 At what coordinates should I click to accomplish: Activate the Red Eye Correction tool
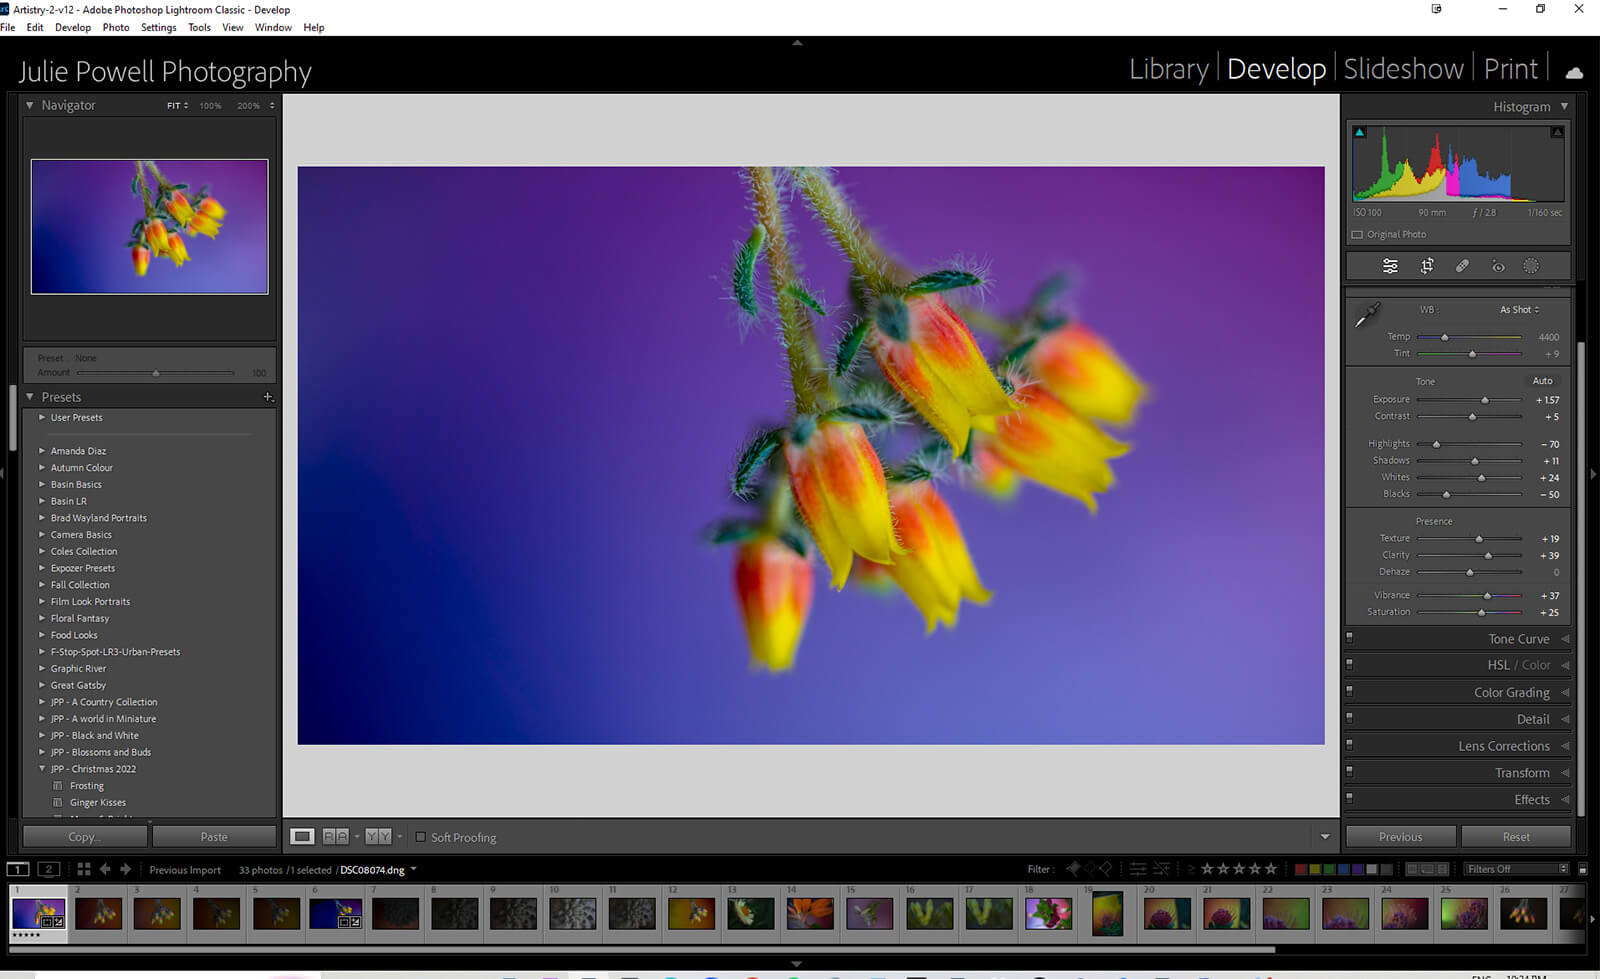[x=1497, y=266]
